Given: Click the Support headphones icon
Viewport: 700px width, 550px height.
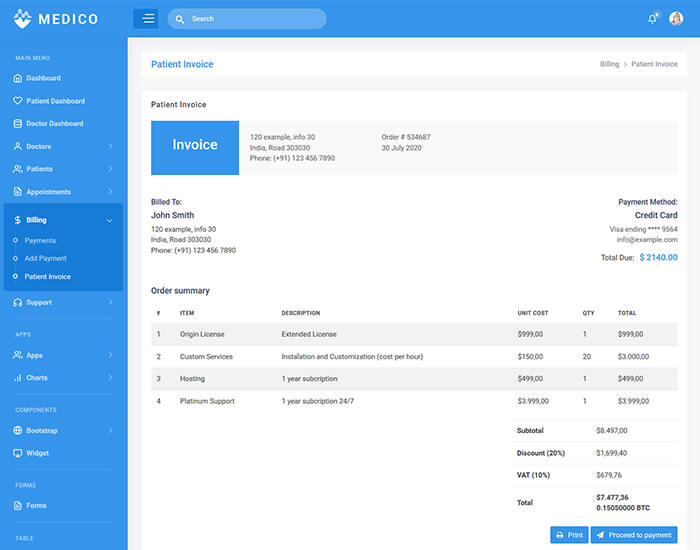Looking at the screenshot, I should pos(17,302).
